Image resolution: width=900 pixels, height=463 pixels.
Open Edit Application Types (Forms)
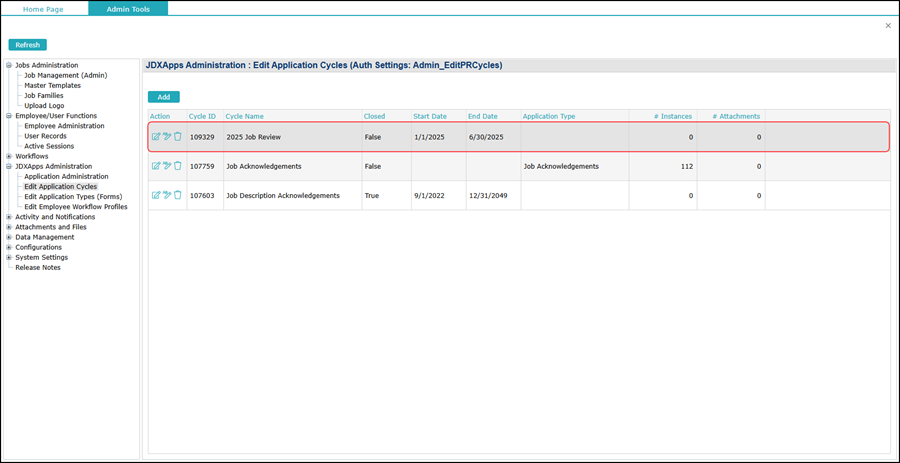tap(73, 197)
